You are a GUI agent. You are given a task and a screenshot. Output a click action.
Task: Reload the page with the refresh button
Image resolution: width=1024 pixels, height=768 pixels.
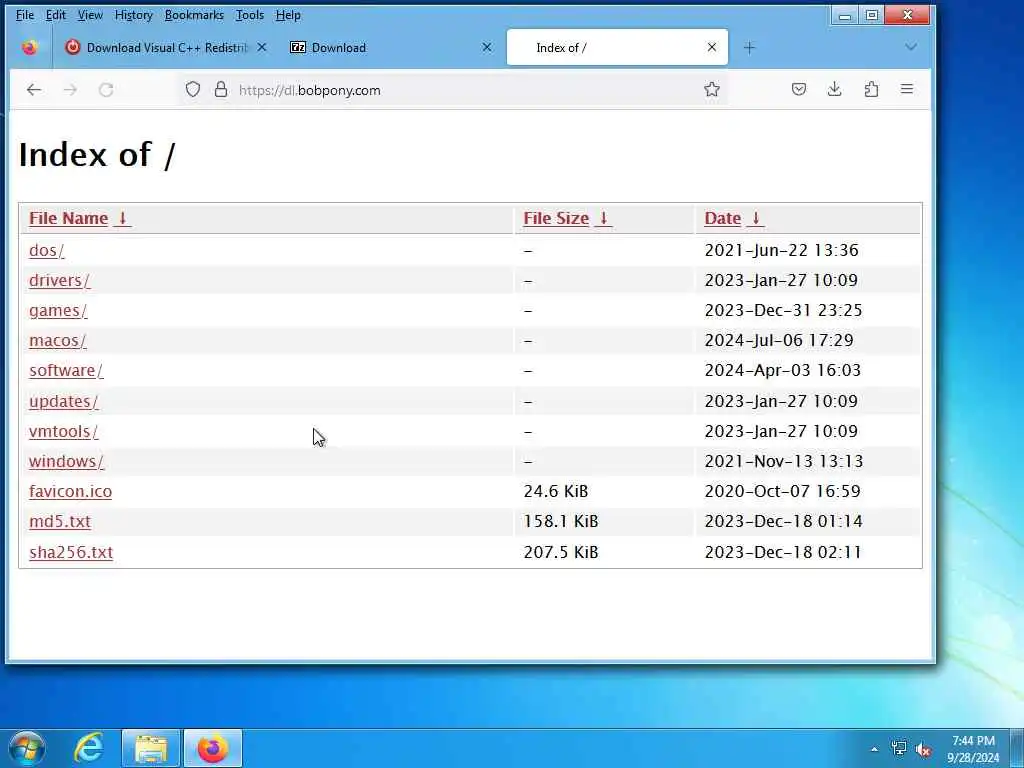(106, 90)
